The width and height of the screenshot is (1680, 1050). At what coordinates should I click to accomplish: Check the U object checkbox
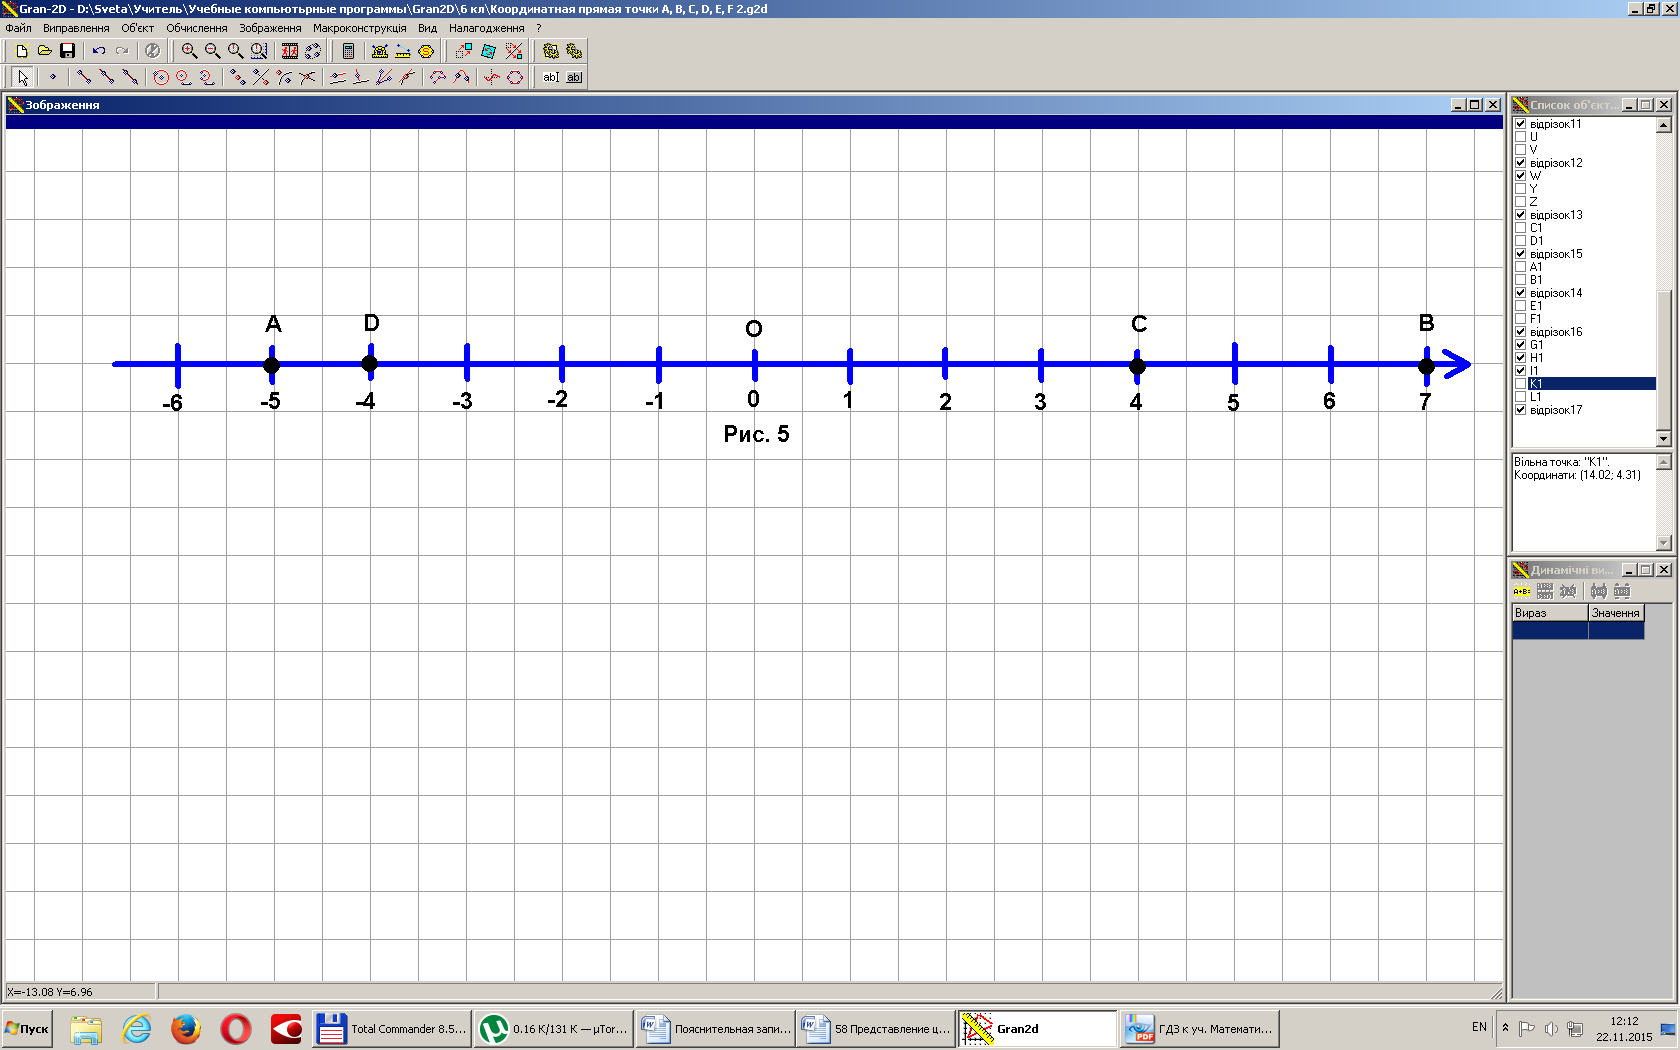coord(1520,137)
